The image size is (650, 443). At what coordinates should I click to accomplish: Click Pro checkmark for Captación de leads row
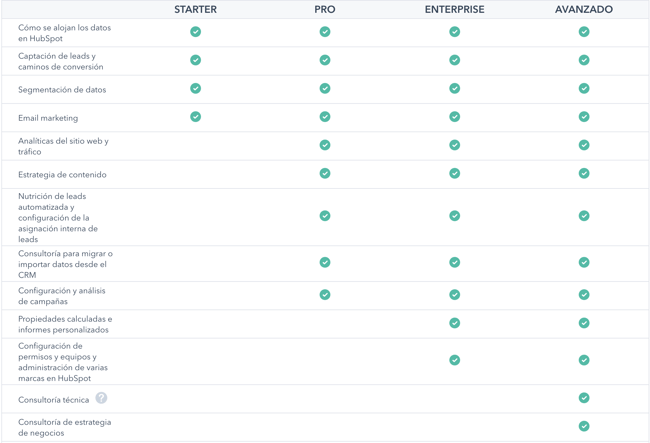pos(325,60)
